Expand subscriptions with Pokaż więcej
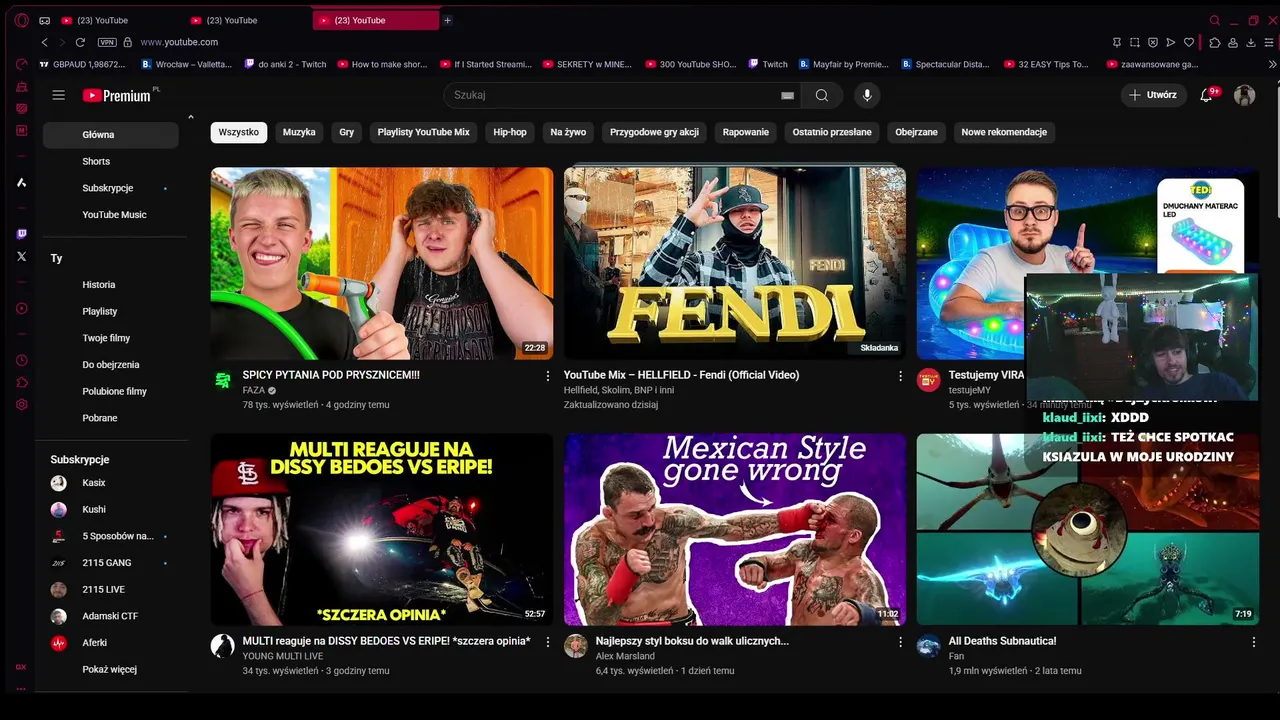This screenshot has height=720, width=1280. pos(111,669)
